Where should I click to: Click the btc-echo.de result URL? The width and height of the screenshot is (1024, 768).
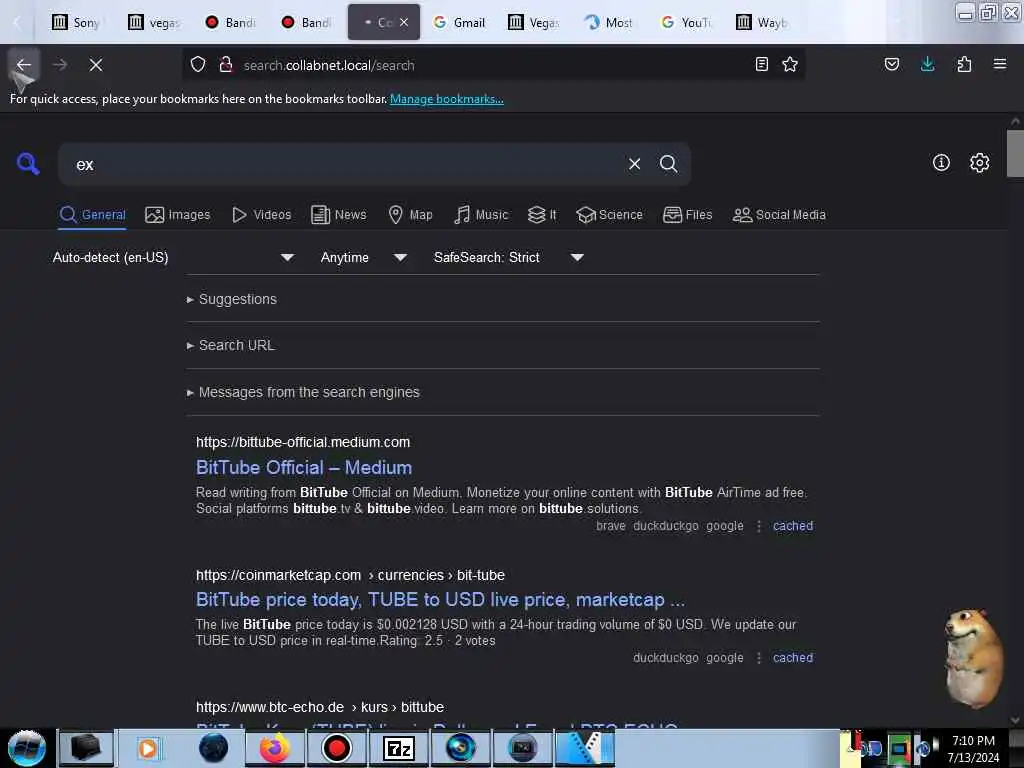[320, 707]
